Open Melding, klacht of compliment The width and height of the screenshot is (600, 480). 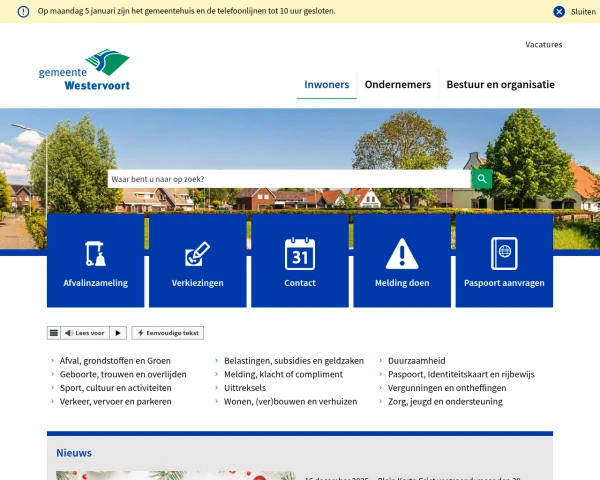click(284, 374)
